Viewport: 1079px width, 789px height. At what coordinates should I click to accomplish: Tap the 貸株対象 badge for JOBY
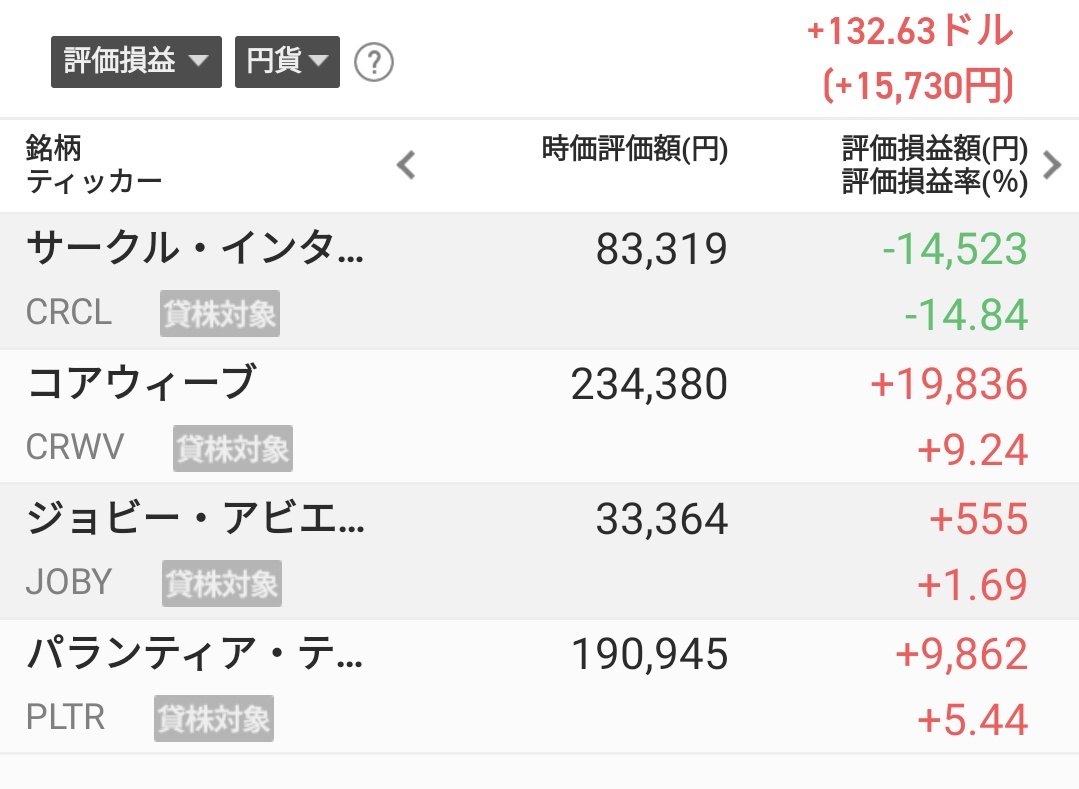pyautogui.click(x=222, y=583)
